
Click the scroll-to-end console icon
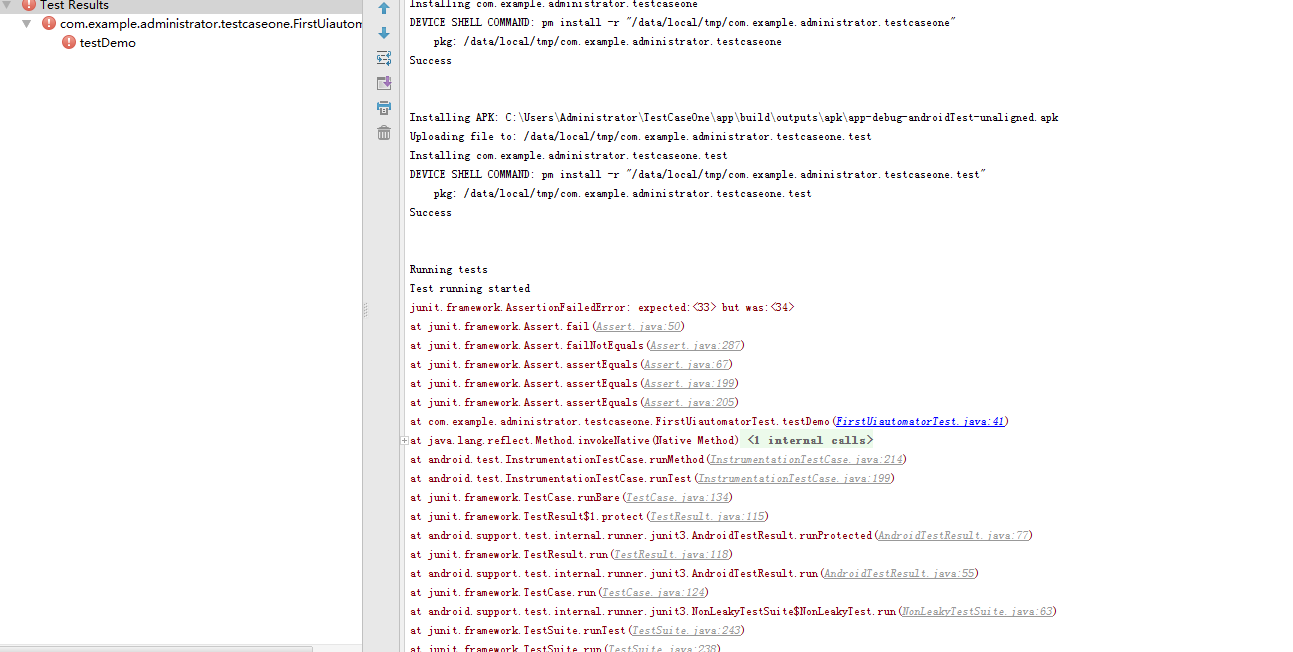point(384,83)
